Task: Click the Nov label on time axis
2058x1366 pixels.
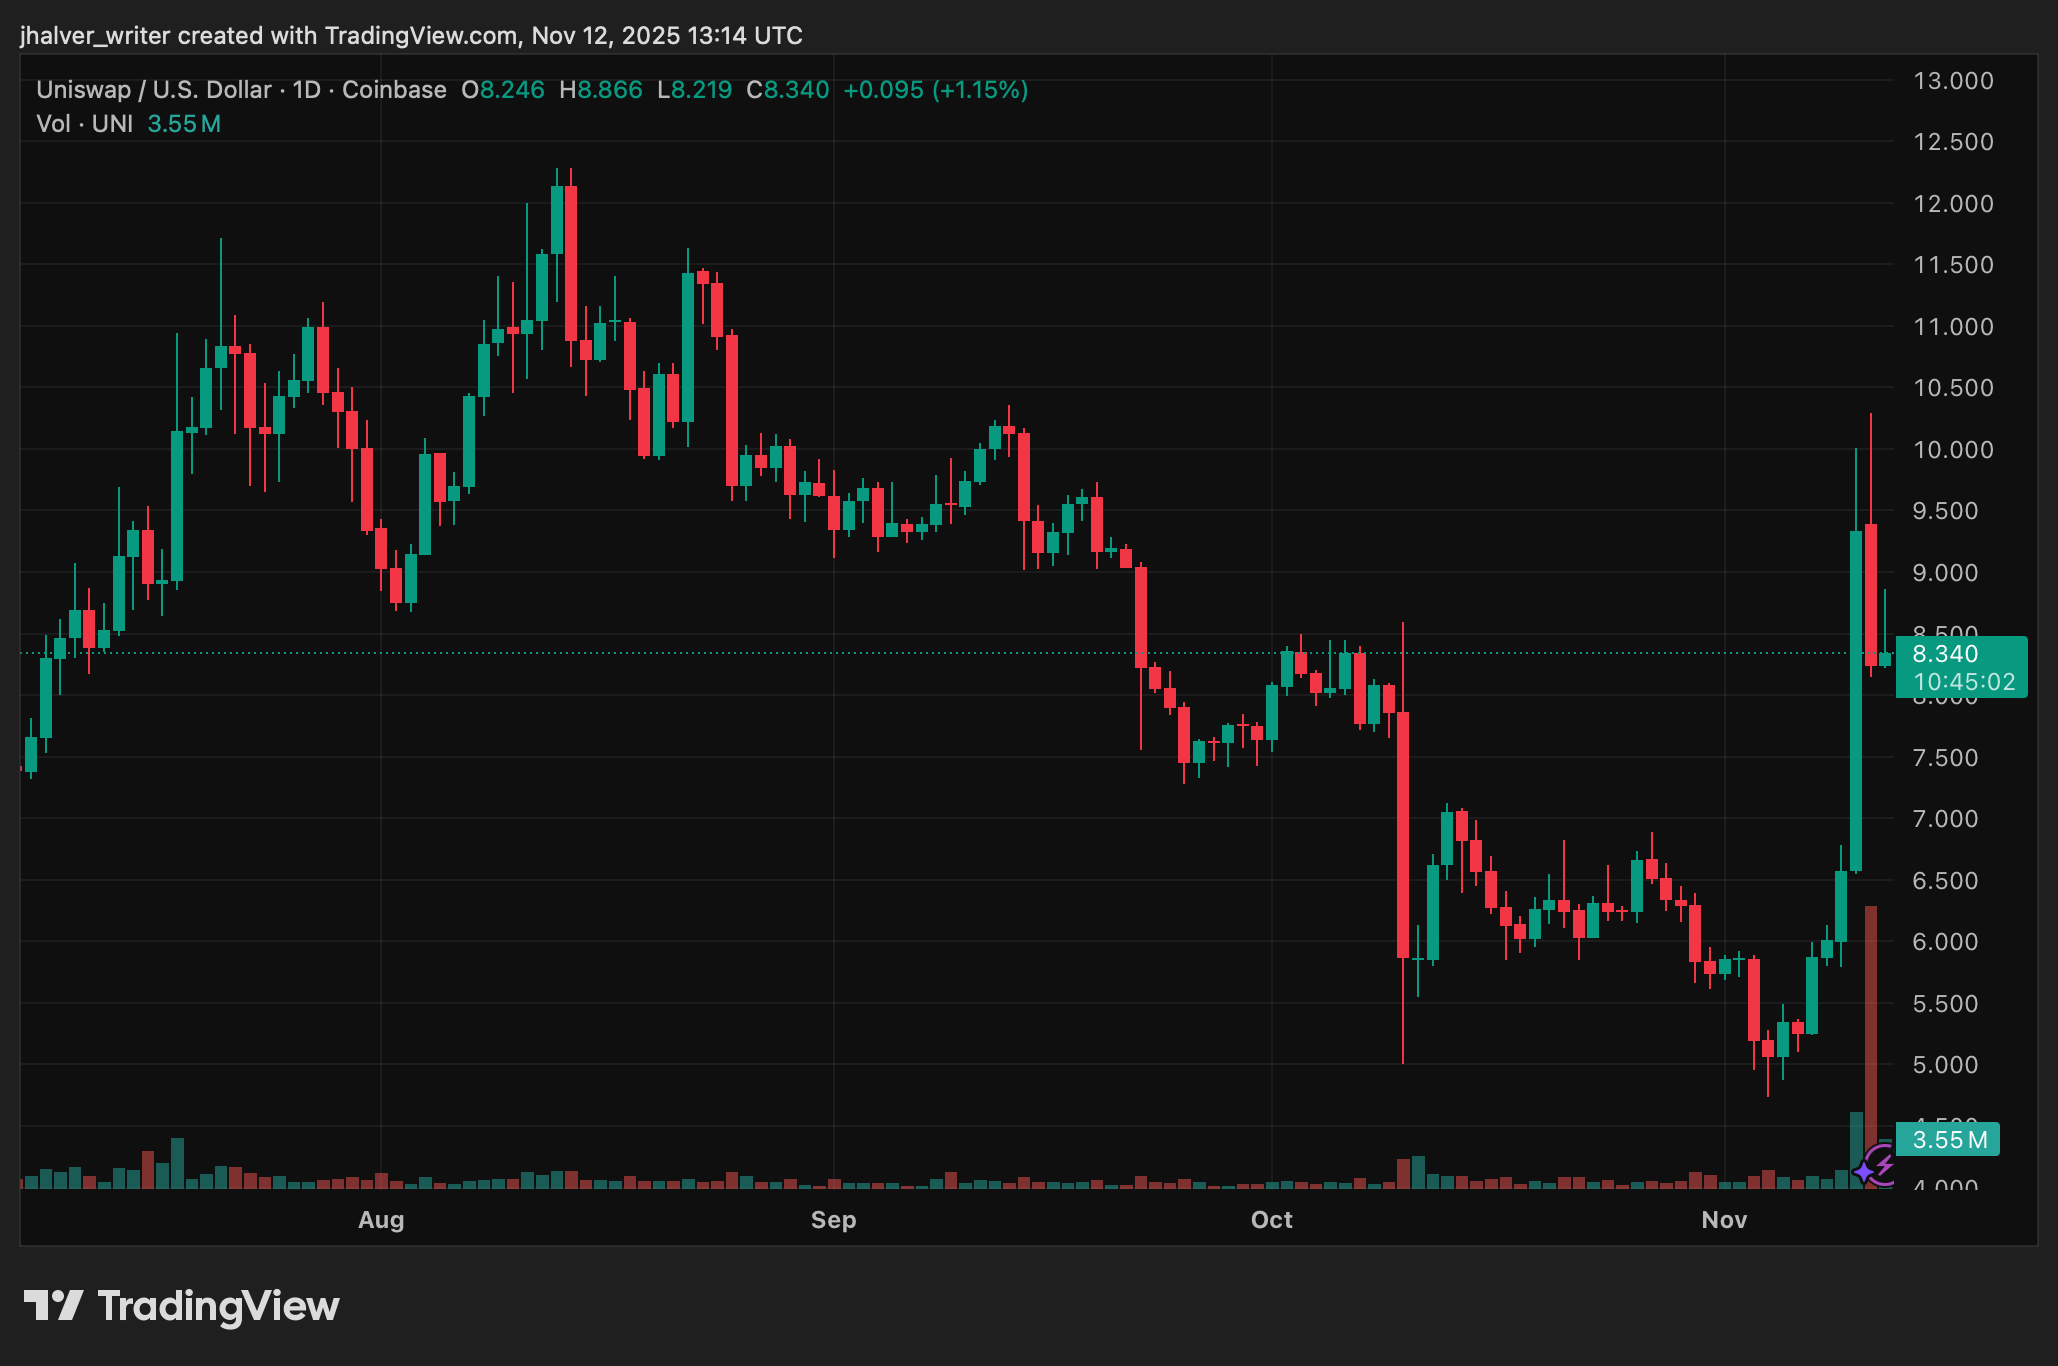Action: pyautogui.click(x=1724, y=1220)
